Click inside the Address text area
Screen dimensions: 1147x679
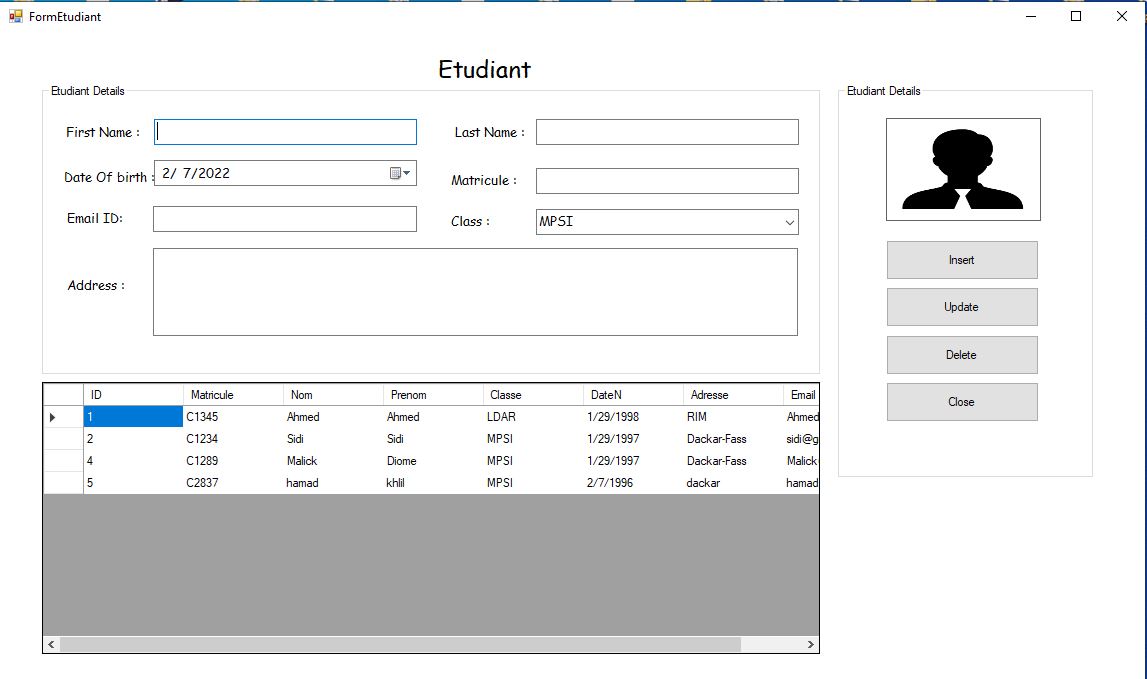click(x=475, y=292)
